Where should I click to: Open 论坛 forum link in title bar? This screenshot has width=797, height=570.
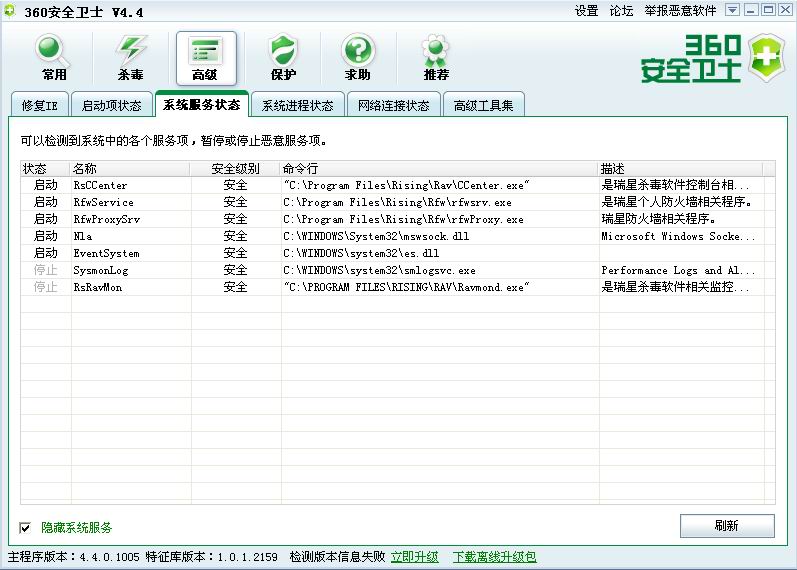tap(621, 11)
